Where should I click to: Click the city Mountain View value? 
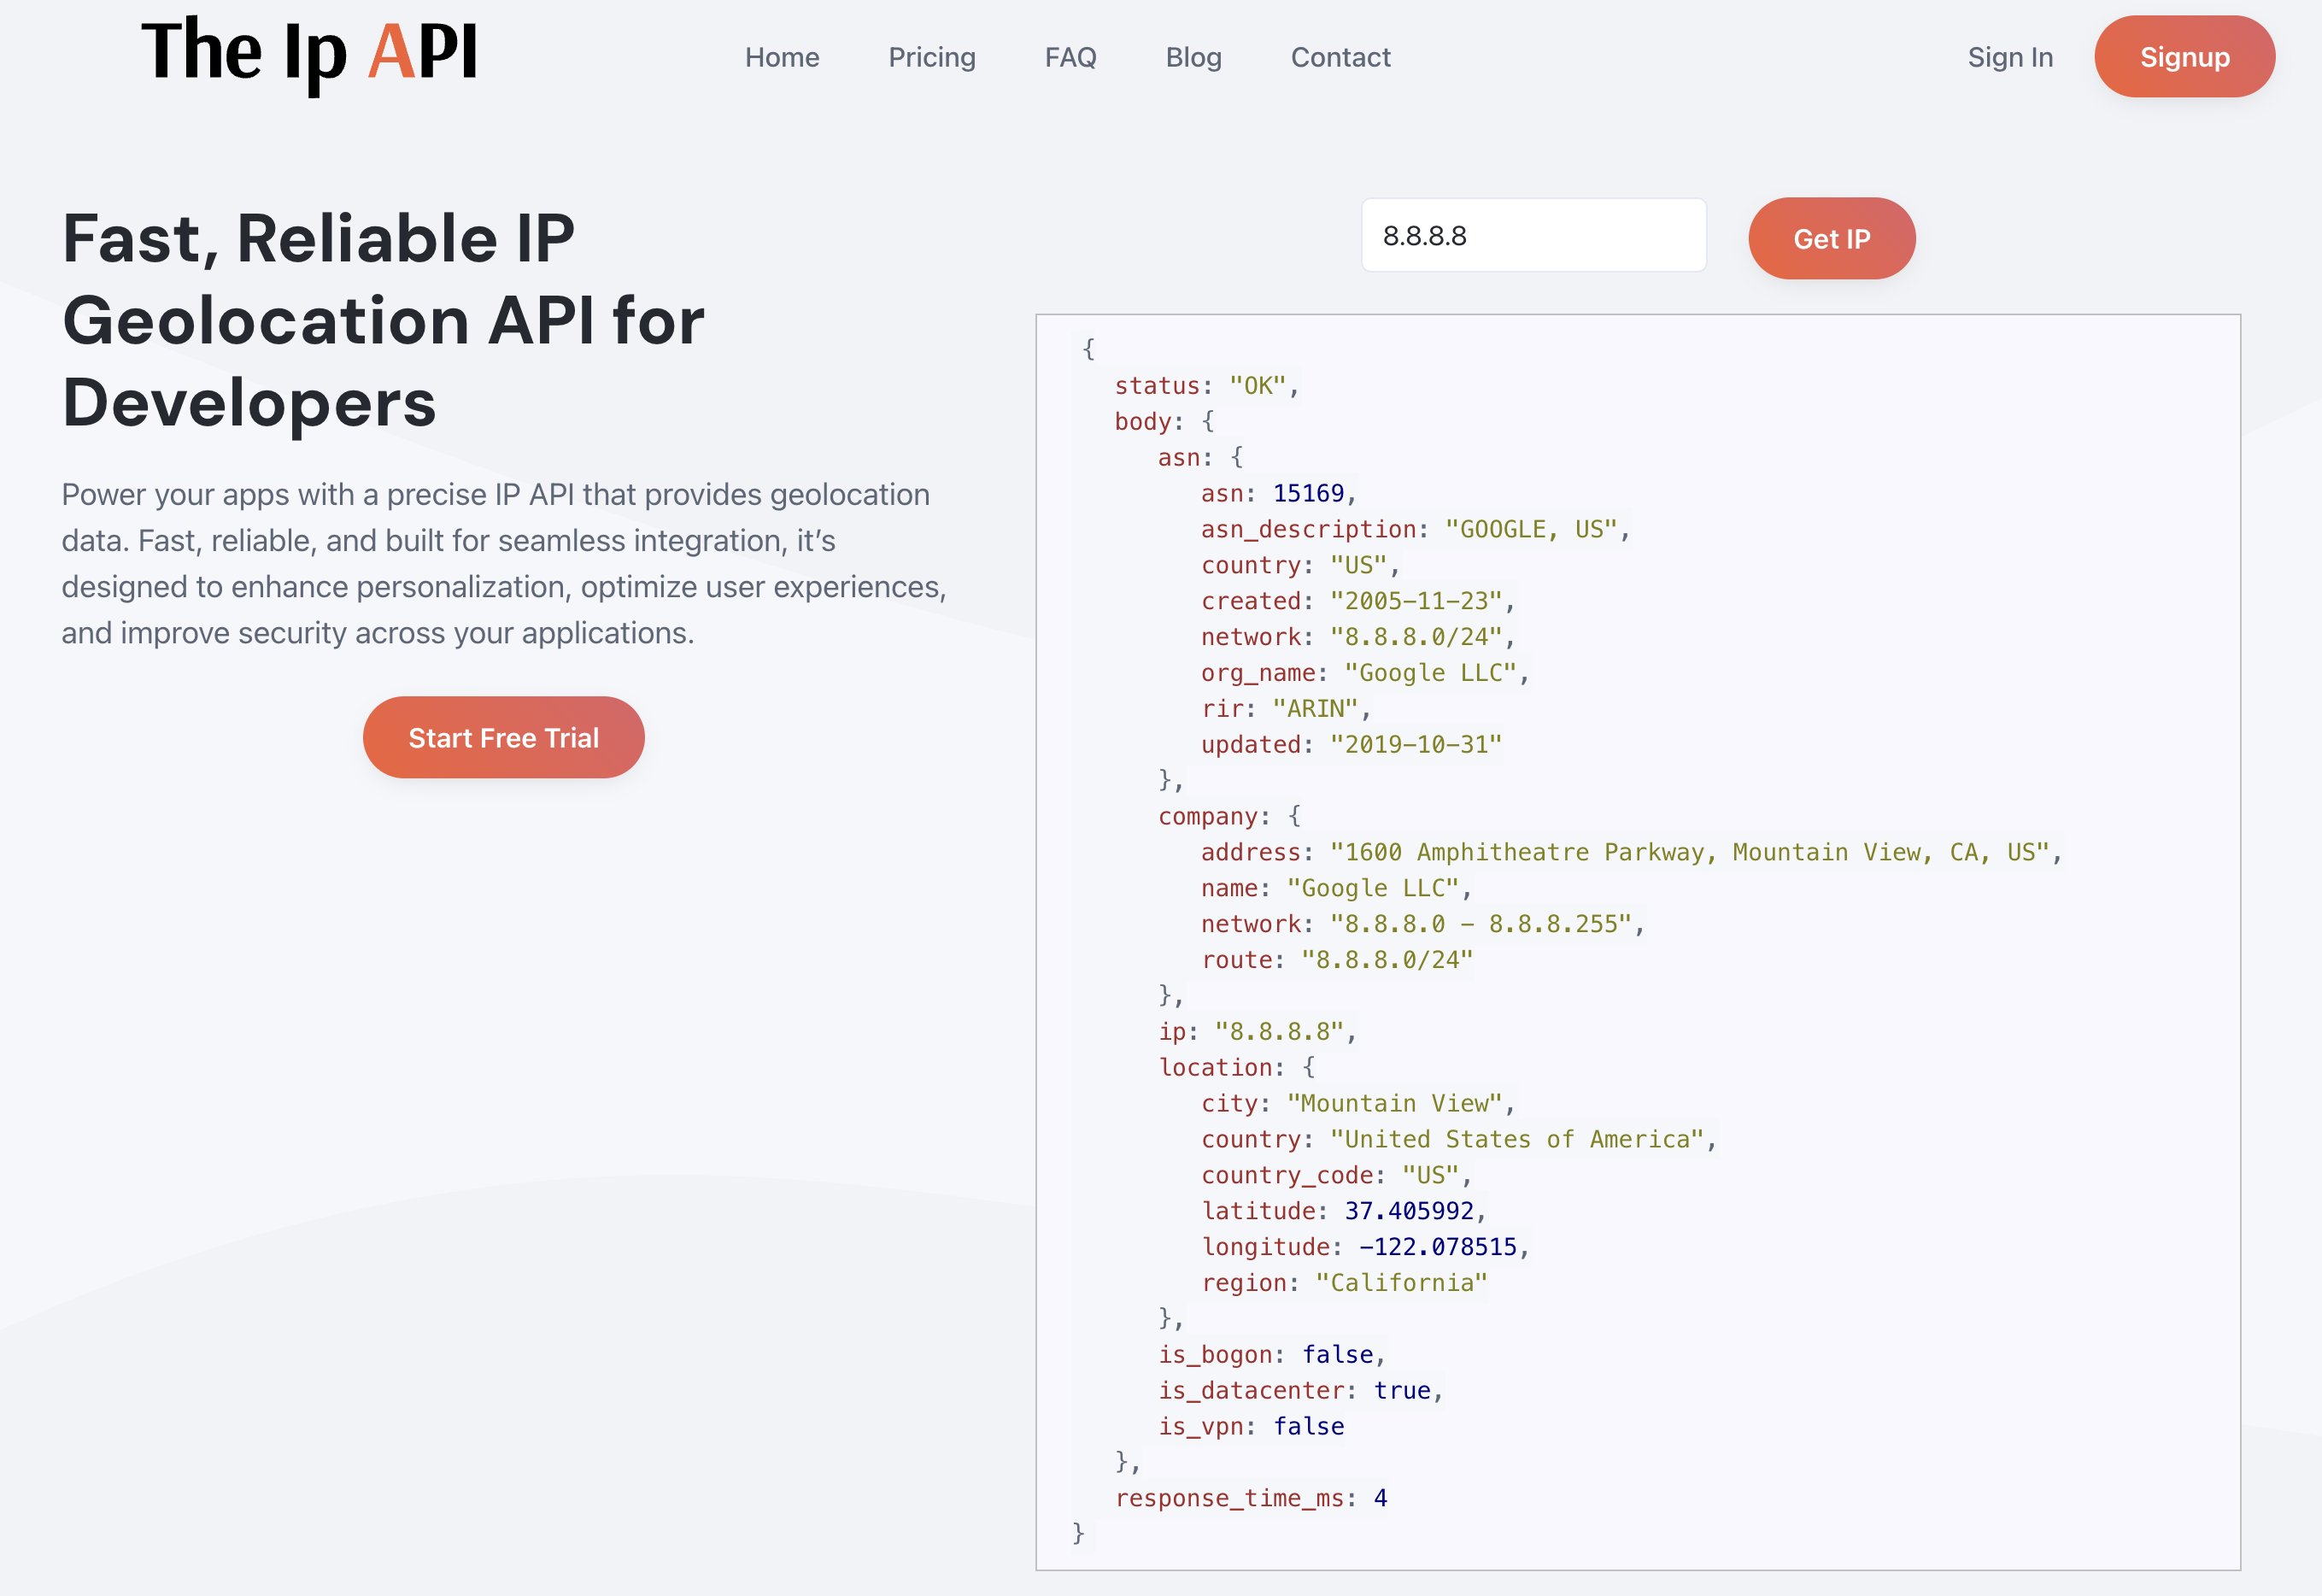[x=1397, y=1103]
